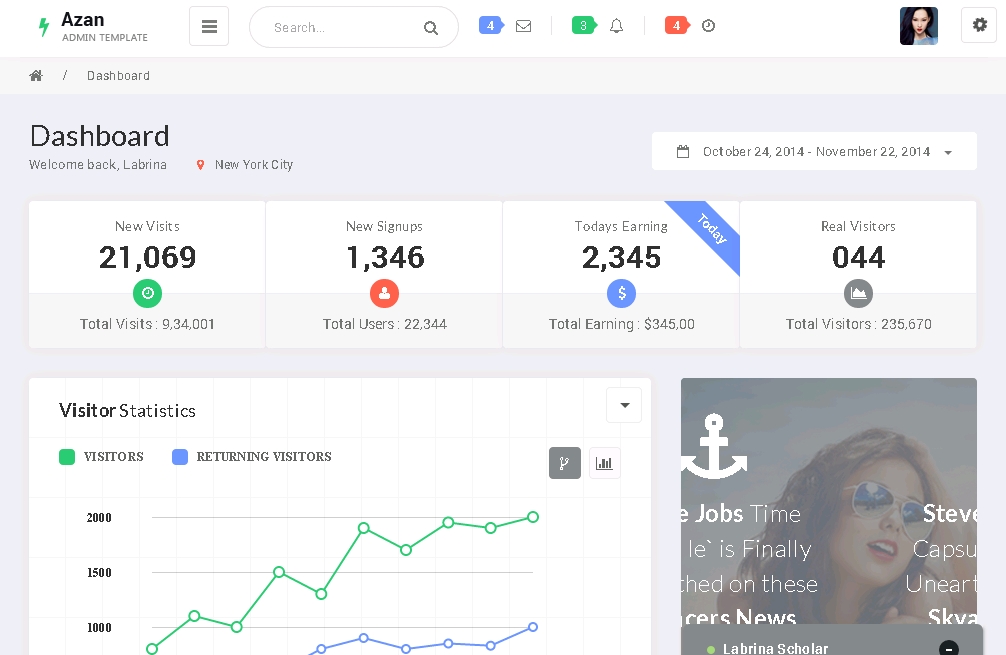1006x655 pixels.
Task: Switch to line chart view
Action: coord(565,463)
